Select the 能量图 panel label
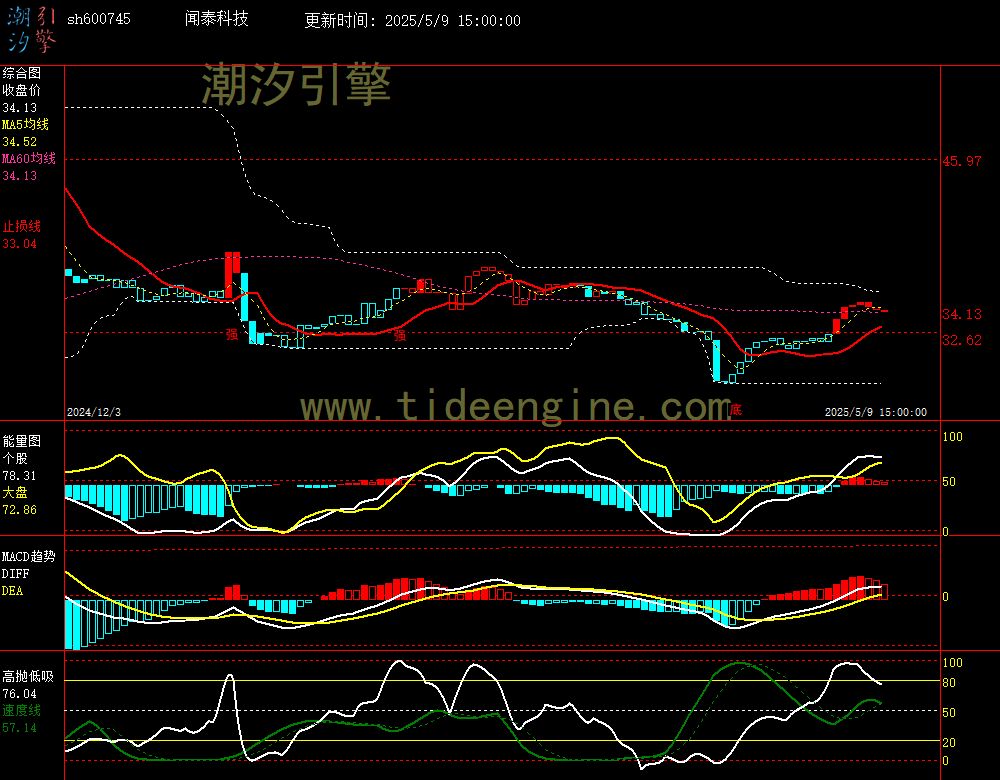The width and height of the screenshot is (1000, 780). point(21,441)
